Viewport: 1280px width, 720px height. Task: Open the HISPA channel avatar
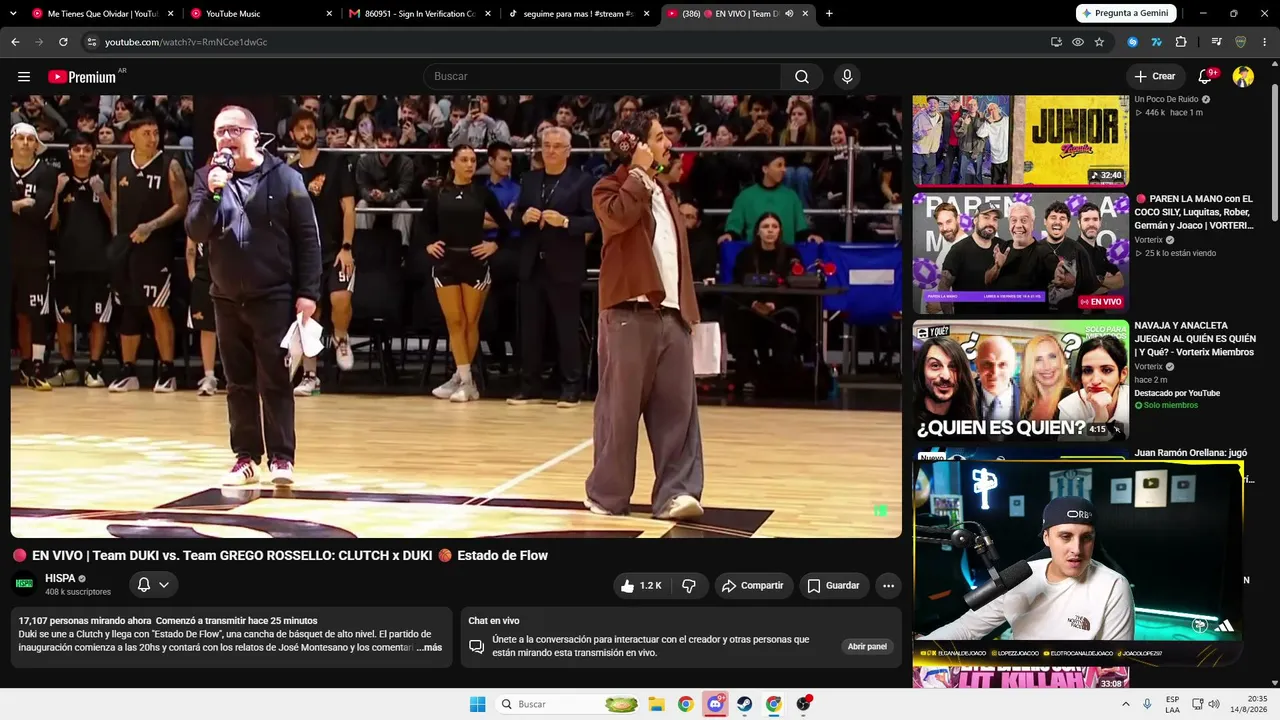pyautogui.click(x=24, y=584)
